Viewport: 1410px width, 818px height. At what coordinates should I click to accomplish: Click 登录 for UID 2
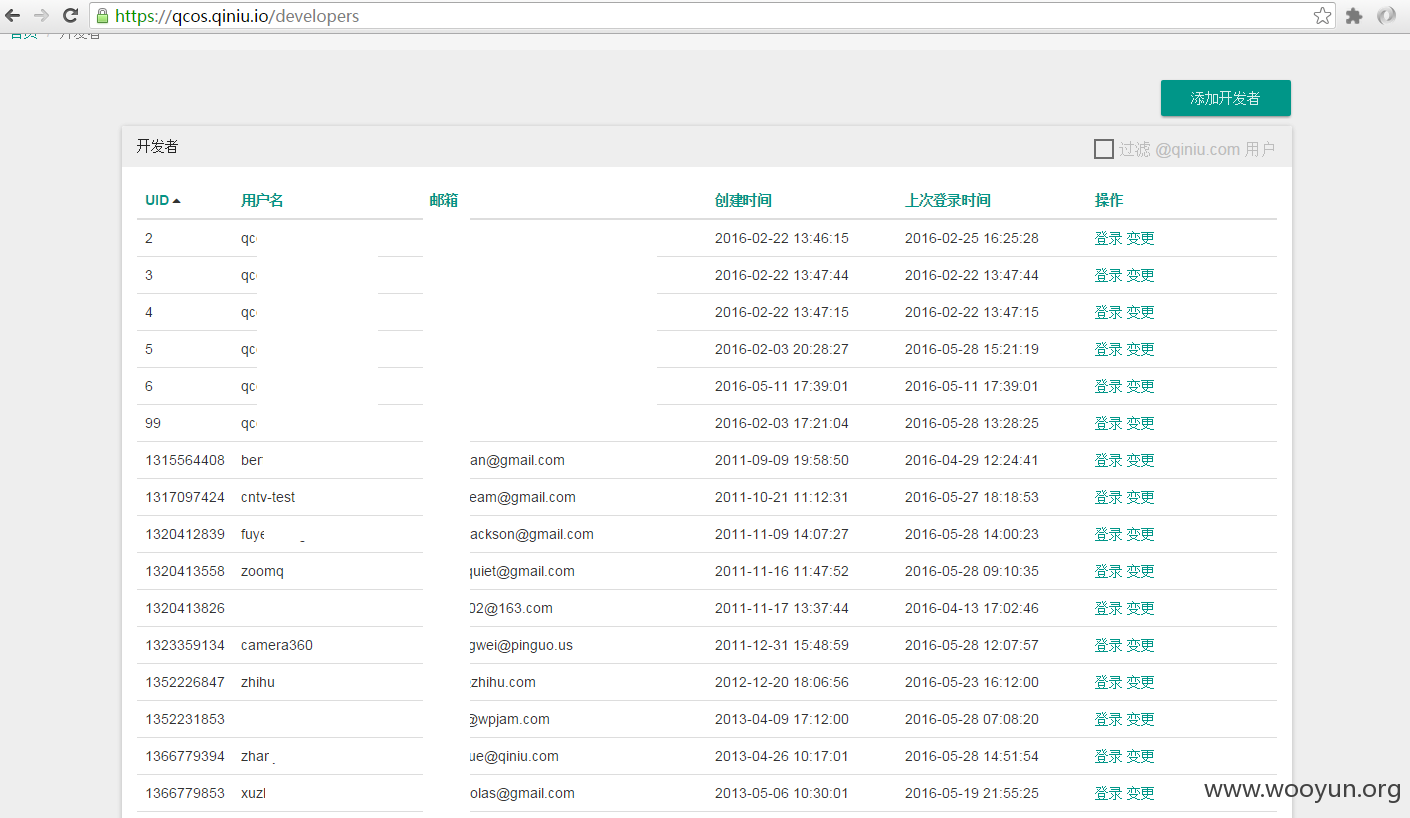(1108, 238)
